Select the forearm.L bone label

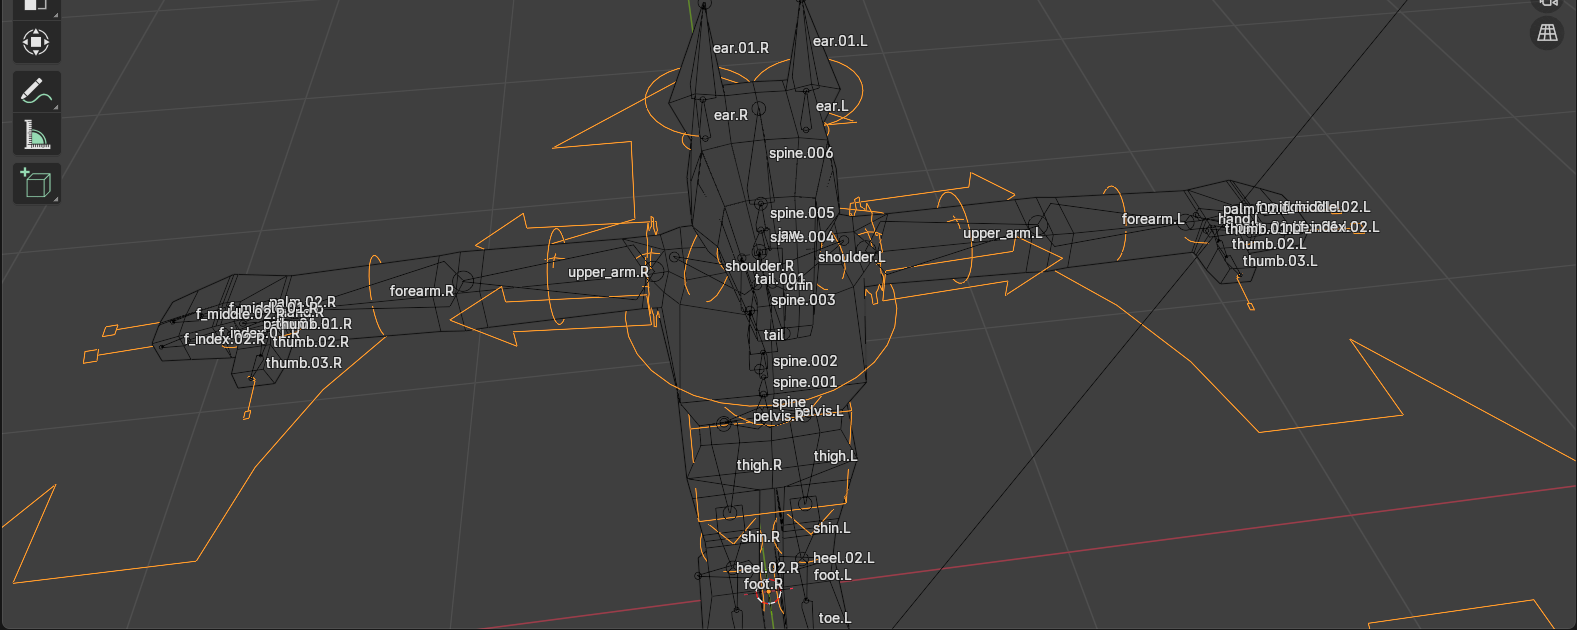(1152, 219)
